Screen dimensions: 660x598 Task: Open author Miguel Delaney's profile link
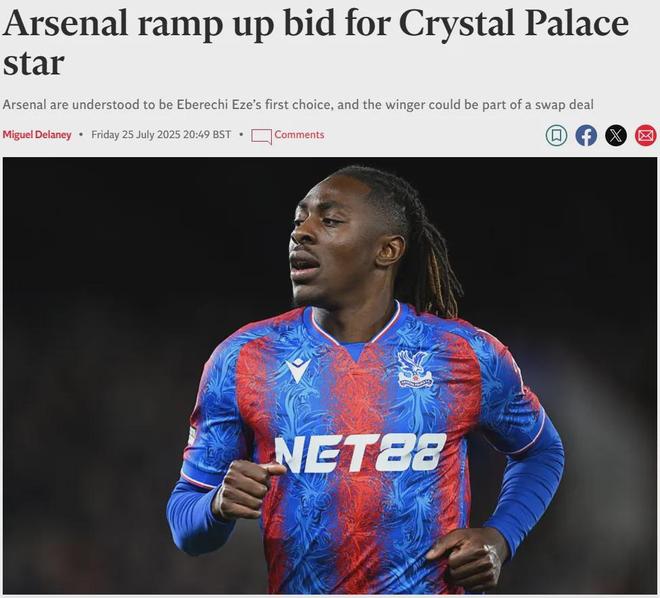37,135
